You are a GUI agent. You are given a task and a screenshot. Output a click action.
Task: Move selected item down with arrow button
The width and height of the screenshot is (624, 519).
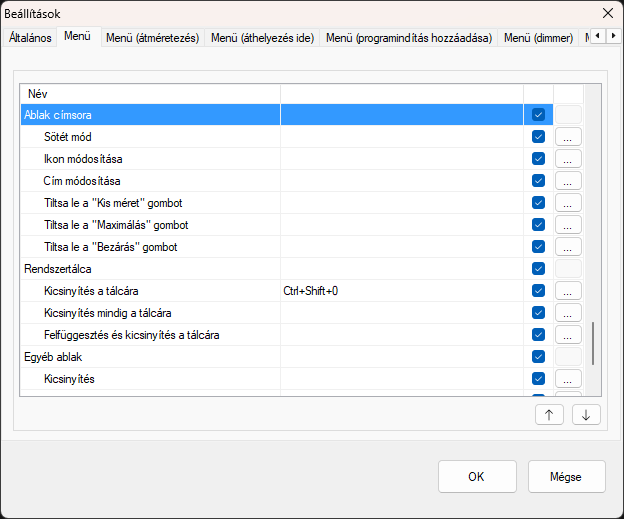pyautogui.click(x=586, y=415)
